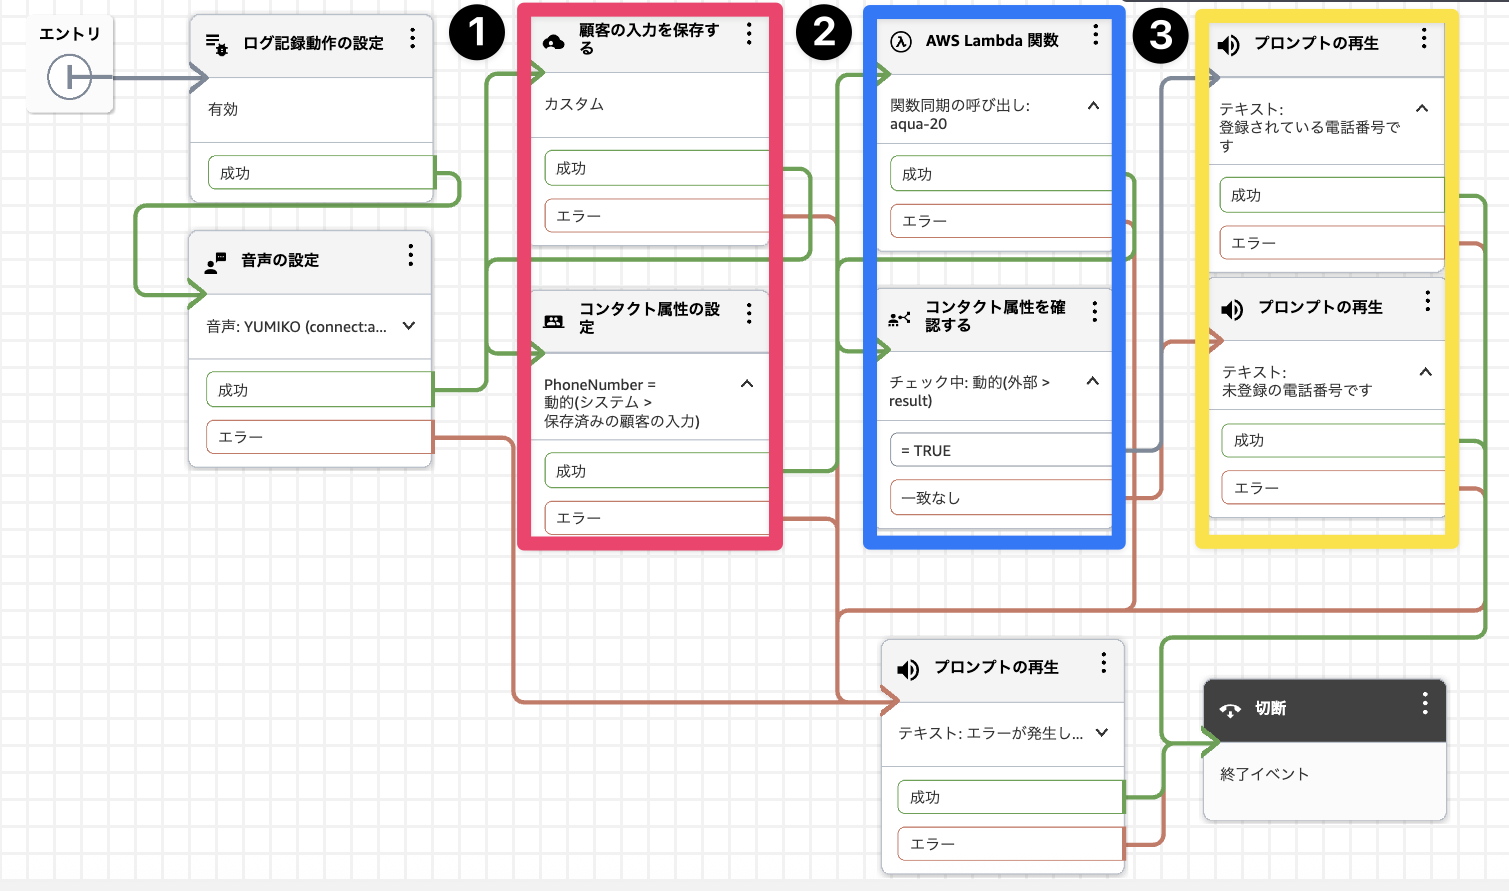
Task: Click the ログ記録動作の設定 block title
Action: point(314,43)
